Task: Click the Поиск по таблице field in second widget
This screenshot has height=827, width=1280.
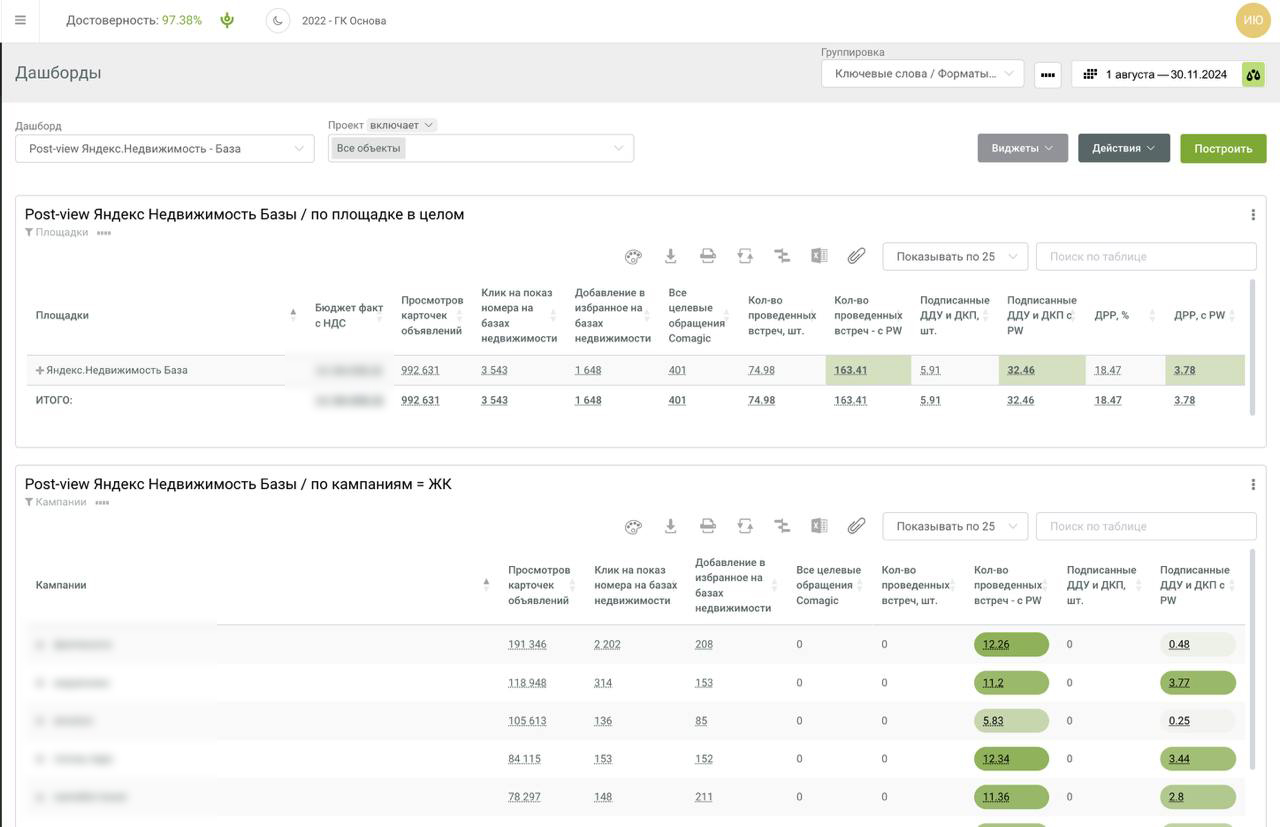Action: coord(1145,527)
